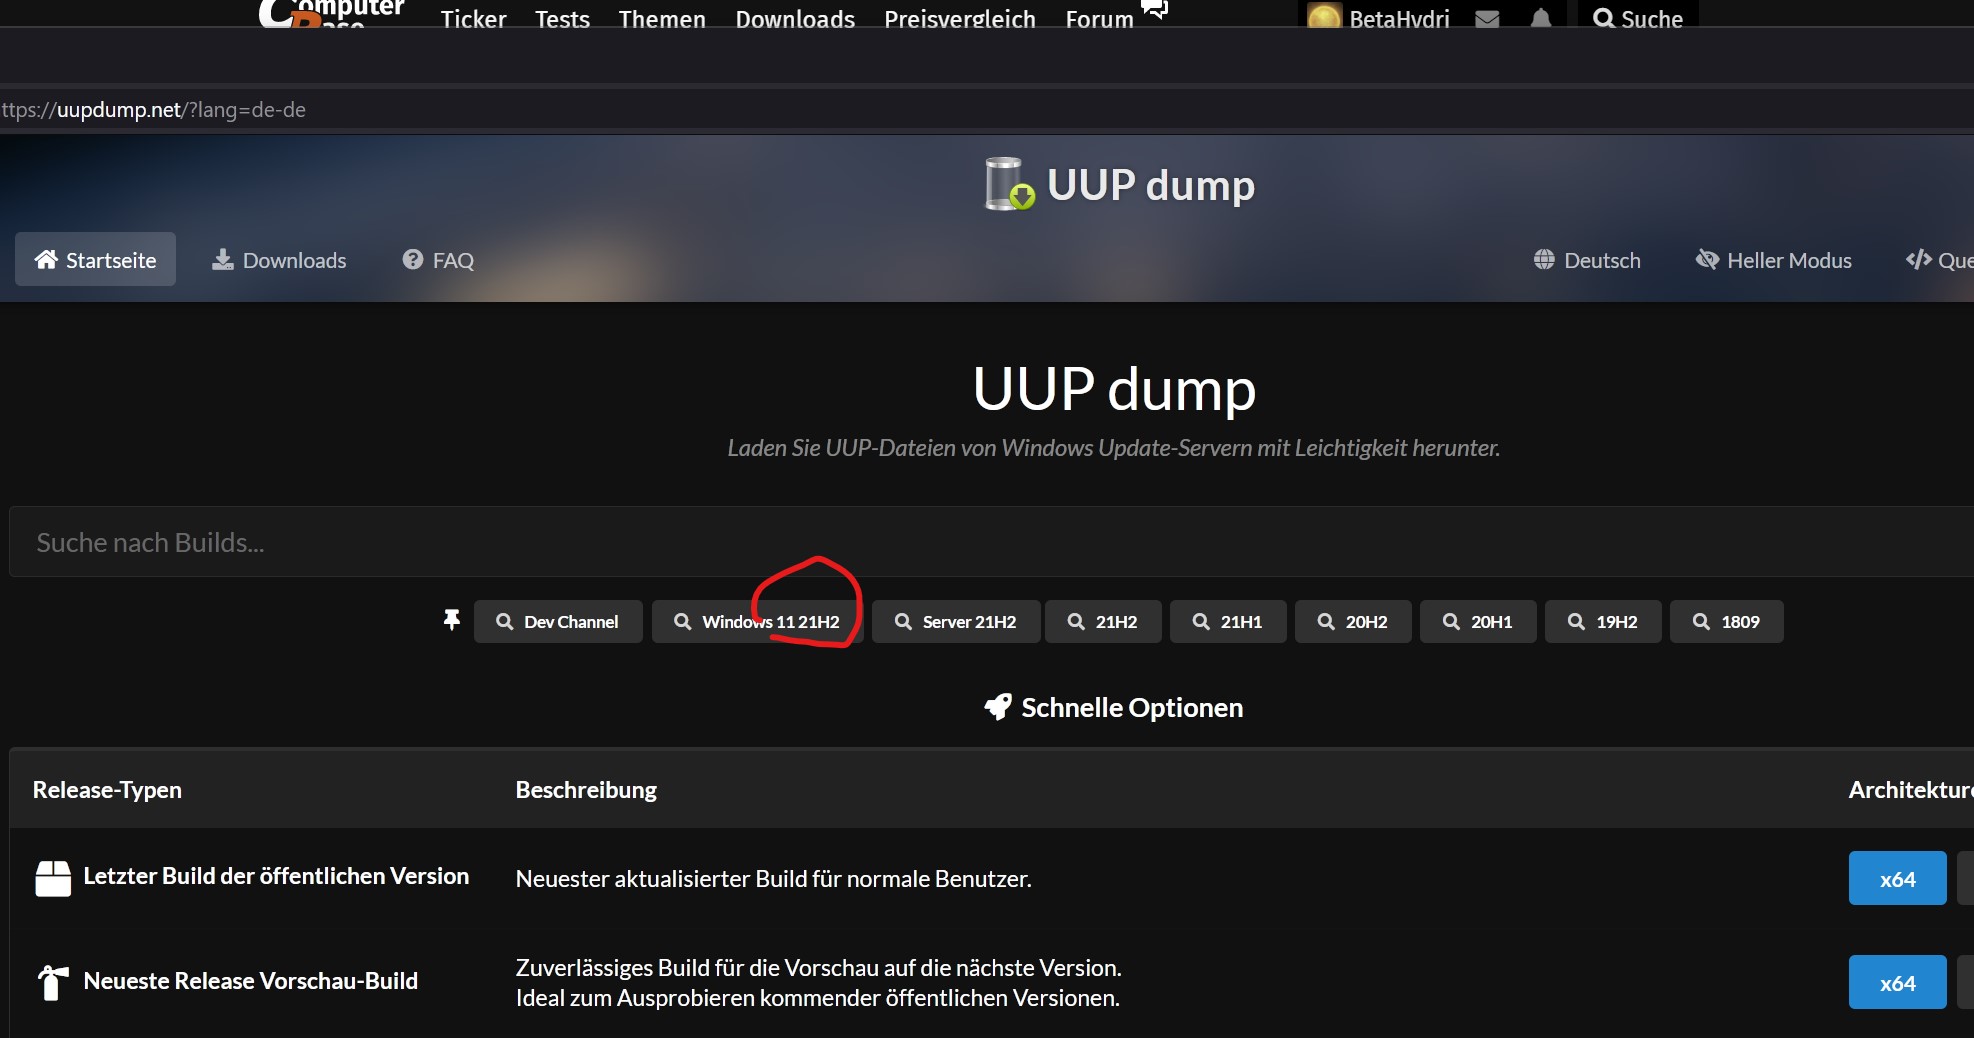Screen dimensions: 1974x1038
Task: Open the Deutsch language selector
Action: [1587, 260]
